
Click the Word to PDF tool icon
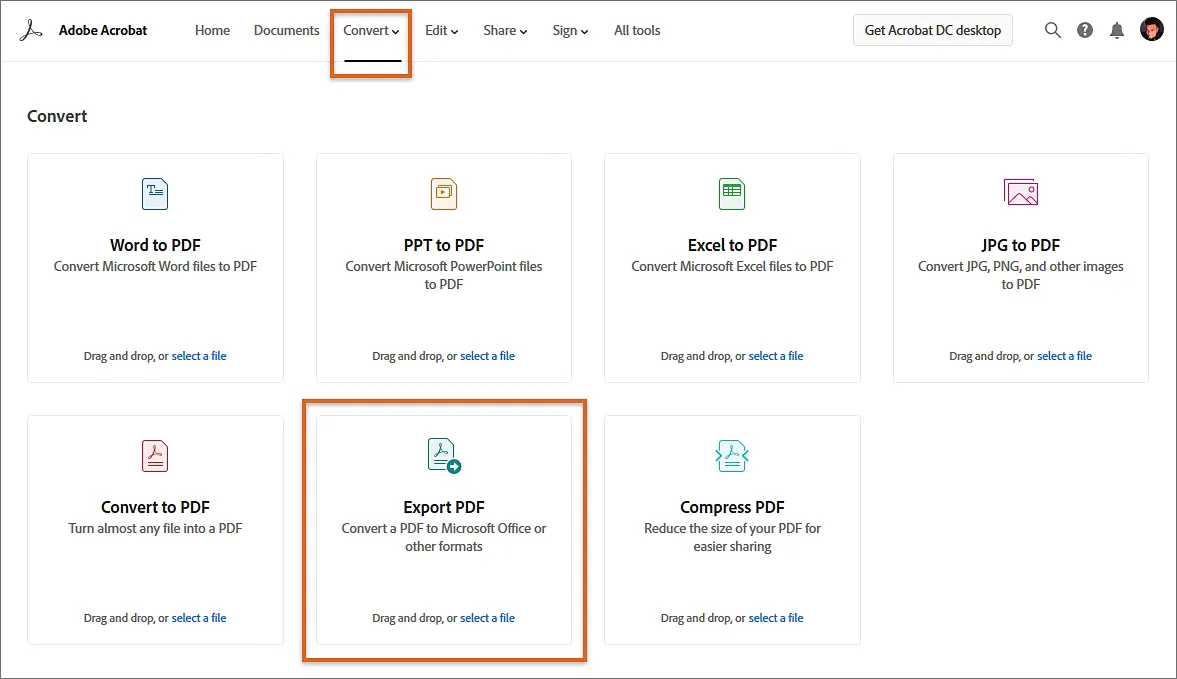155,193
